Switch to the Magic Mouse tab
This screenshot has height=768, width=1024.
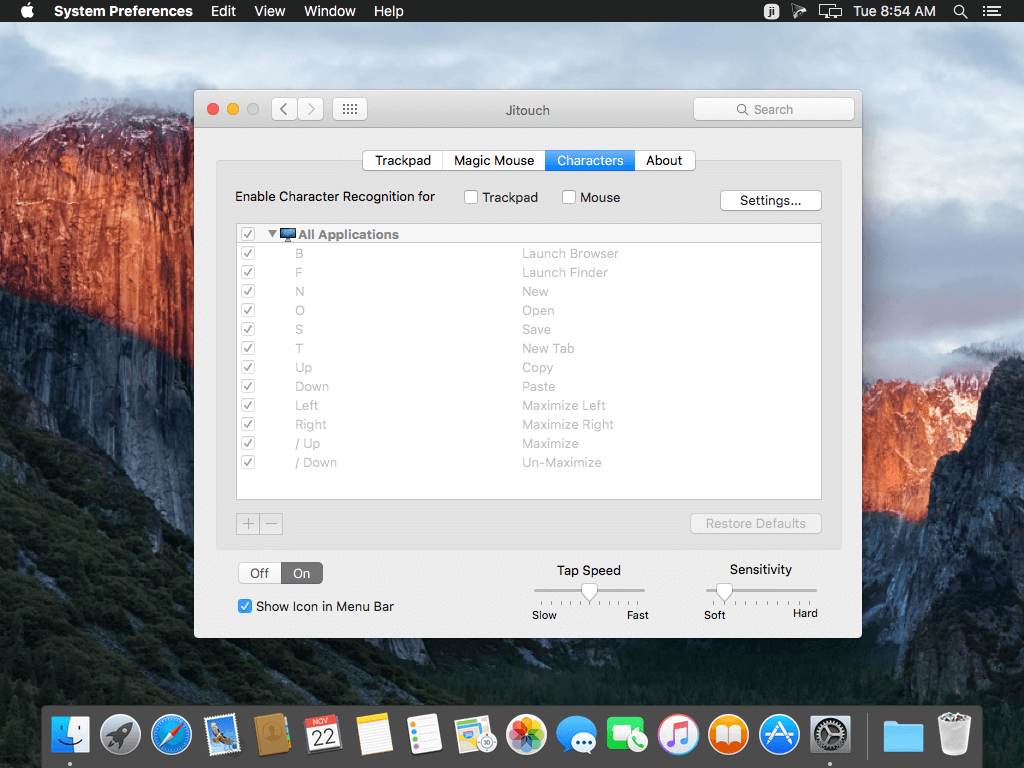pyautogui.click(x=494, y=161)
